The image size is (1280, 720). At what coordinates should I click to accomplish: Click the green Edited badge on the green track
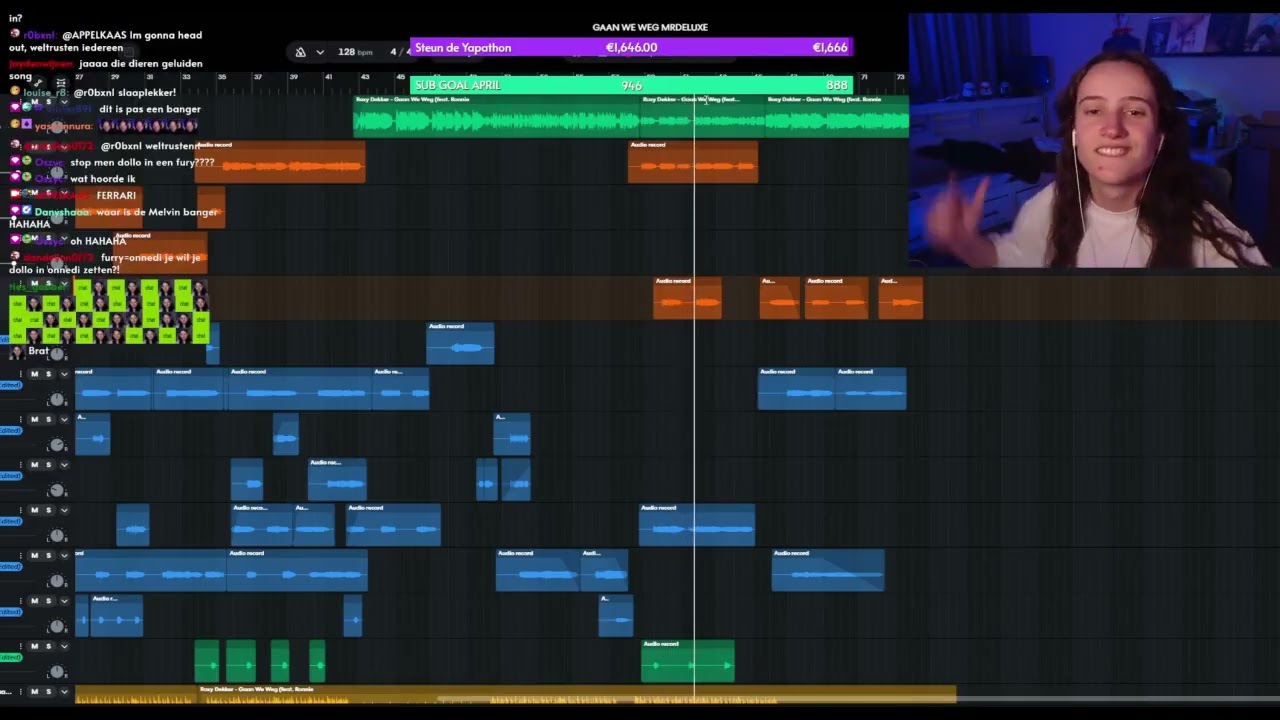tap(11, 657)
